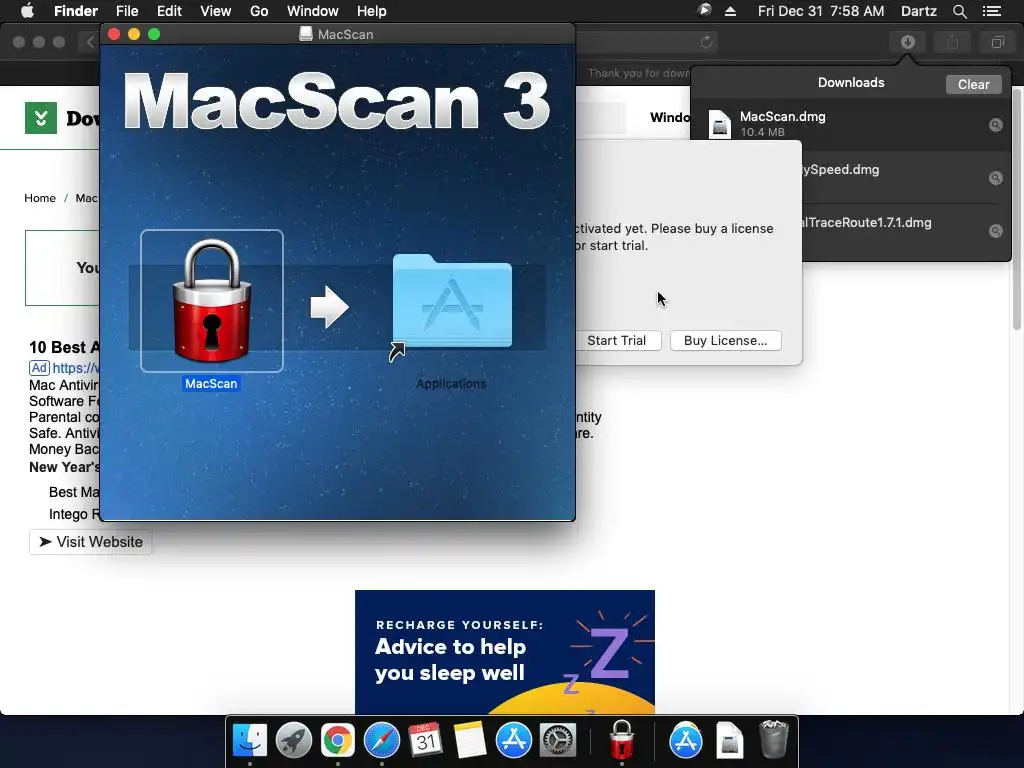Click the green download site logo
Viewport: 1024px width, 768px height.
[40, 118]
